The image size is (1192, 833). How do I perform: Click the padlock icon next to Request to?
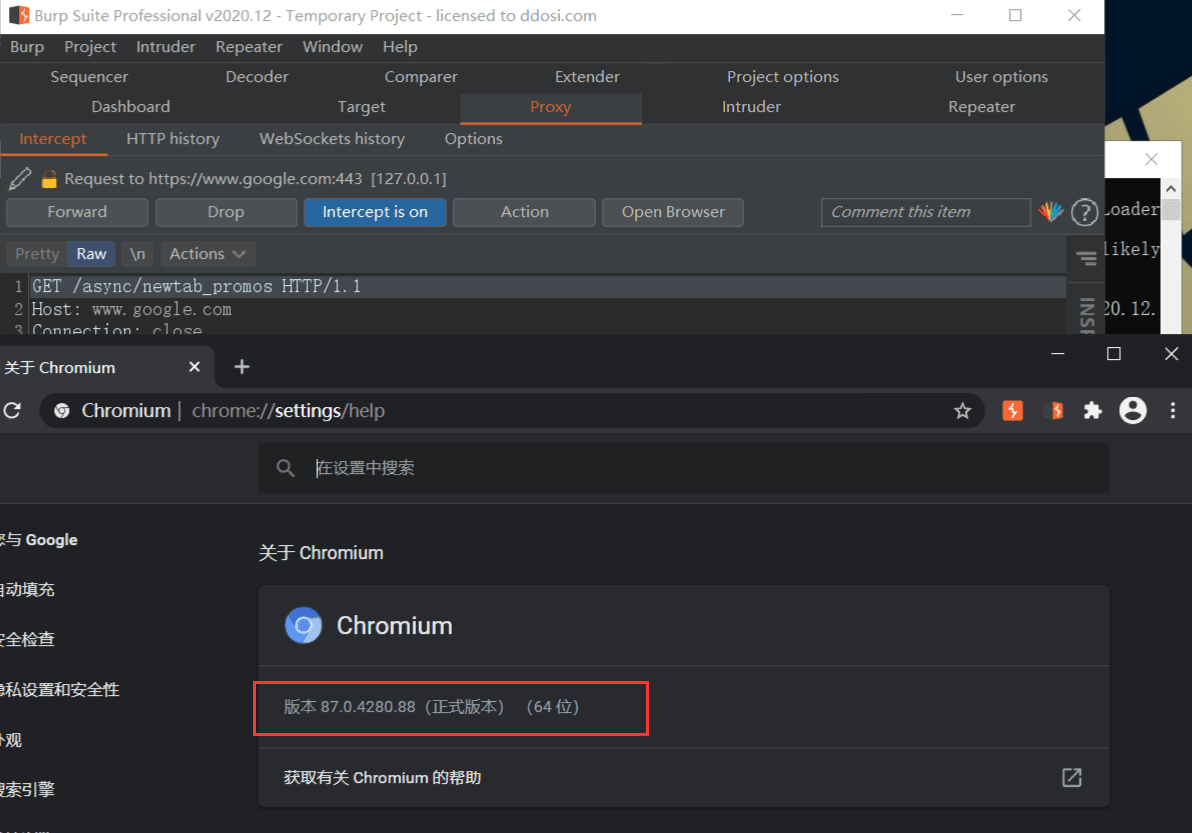coord(49,179)
